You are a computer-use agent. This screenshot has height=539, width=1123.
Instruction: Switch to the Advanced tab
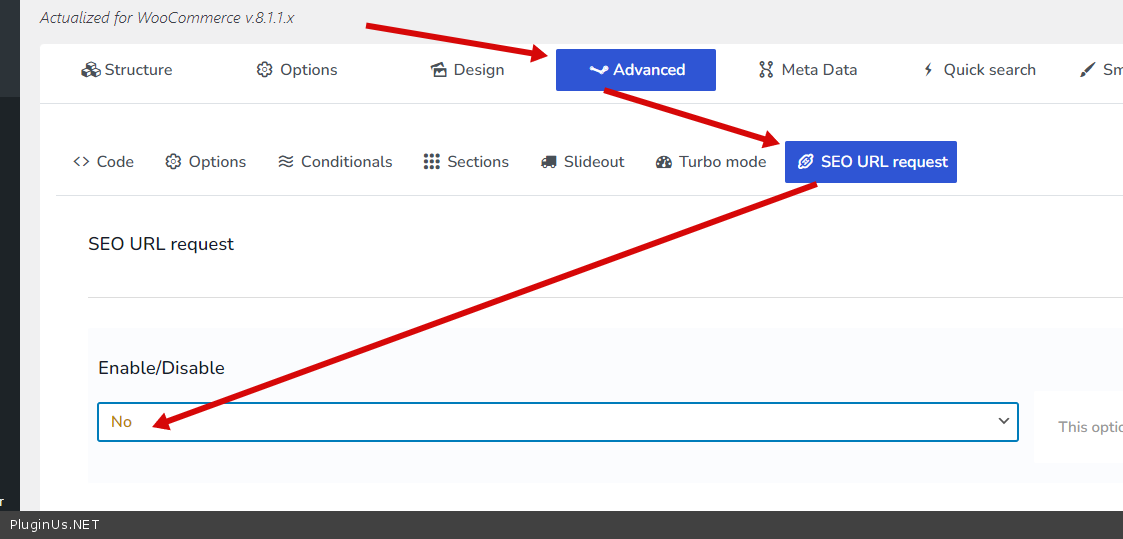636,70
